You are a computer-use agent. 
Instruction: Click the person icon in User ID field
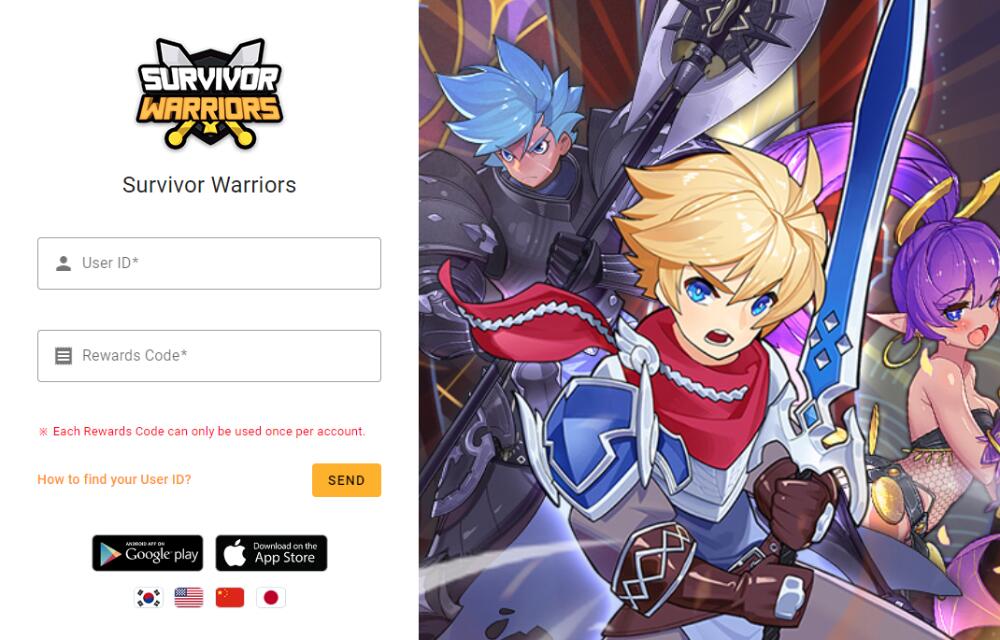[63, 263]
